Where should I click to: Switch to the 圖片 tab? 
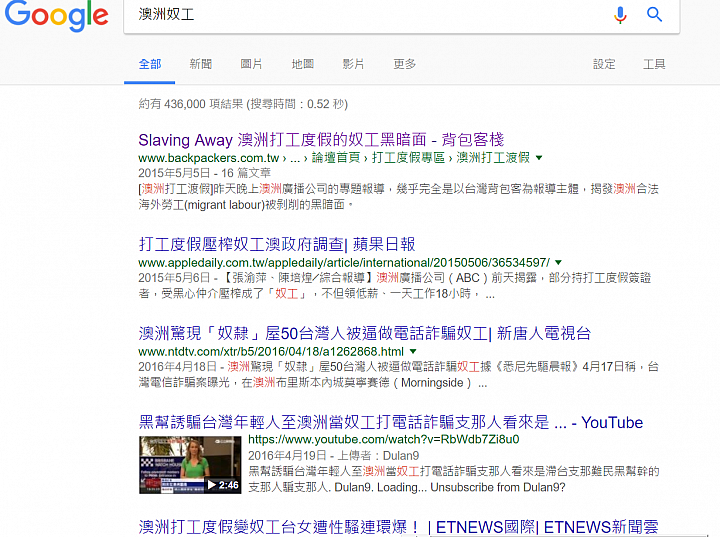point(252,64)
